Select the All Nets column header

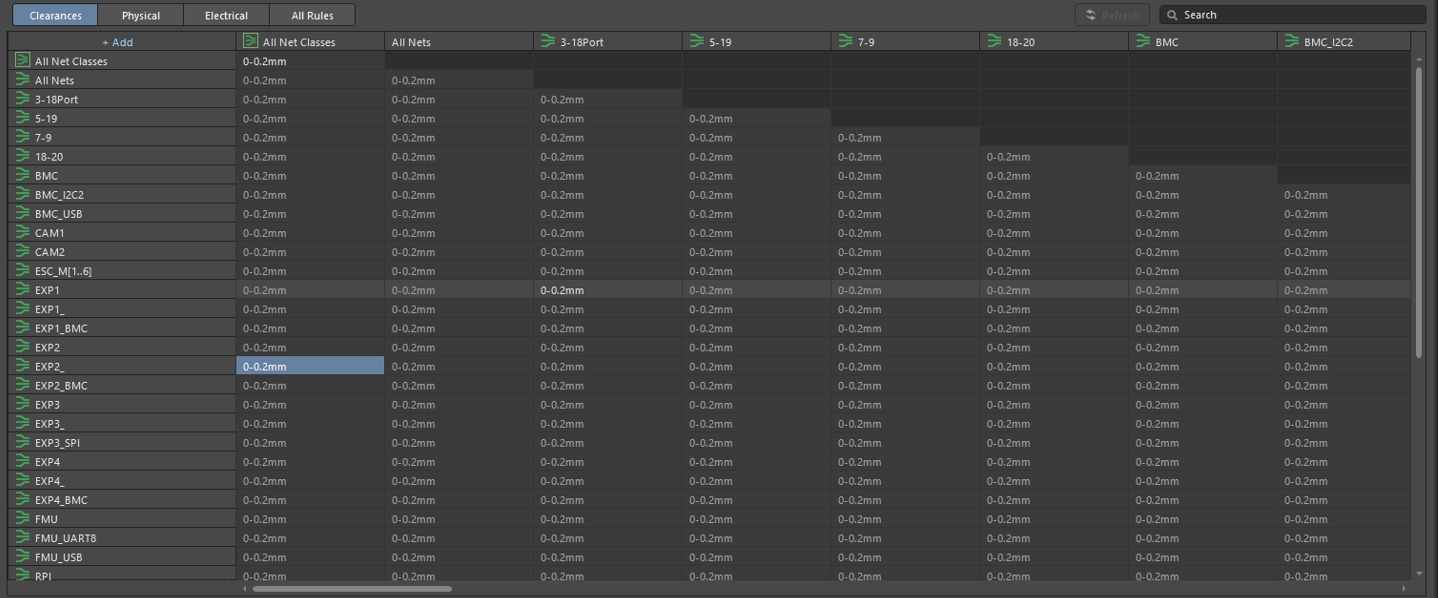[458, 42]
